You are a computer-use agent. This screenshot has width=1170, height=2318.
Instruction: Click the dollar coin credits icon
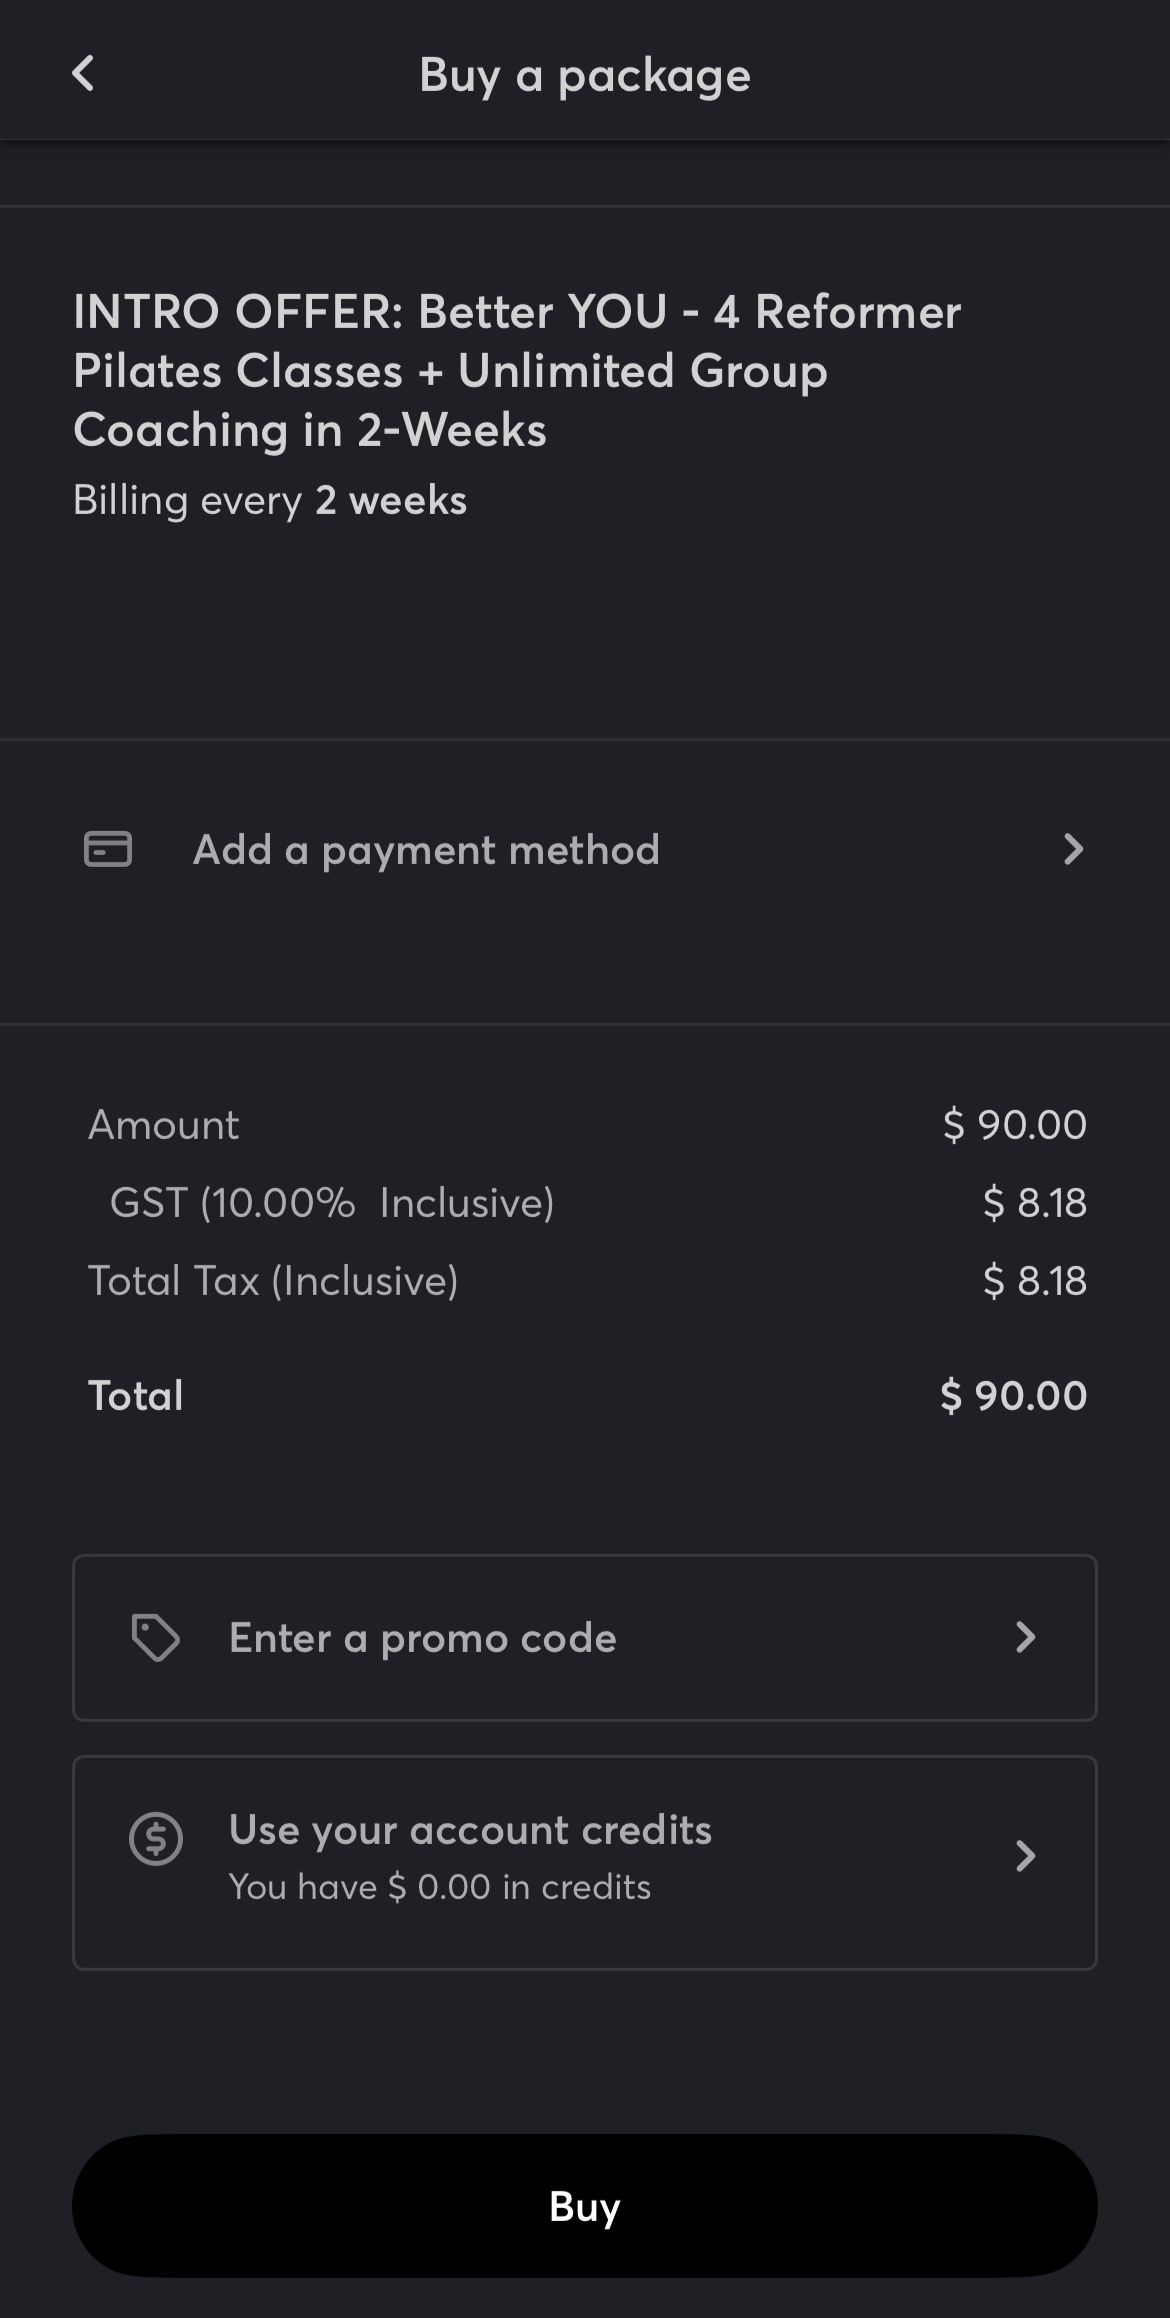pos(156,1838)
